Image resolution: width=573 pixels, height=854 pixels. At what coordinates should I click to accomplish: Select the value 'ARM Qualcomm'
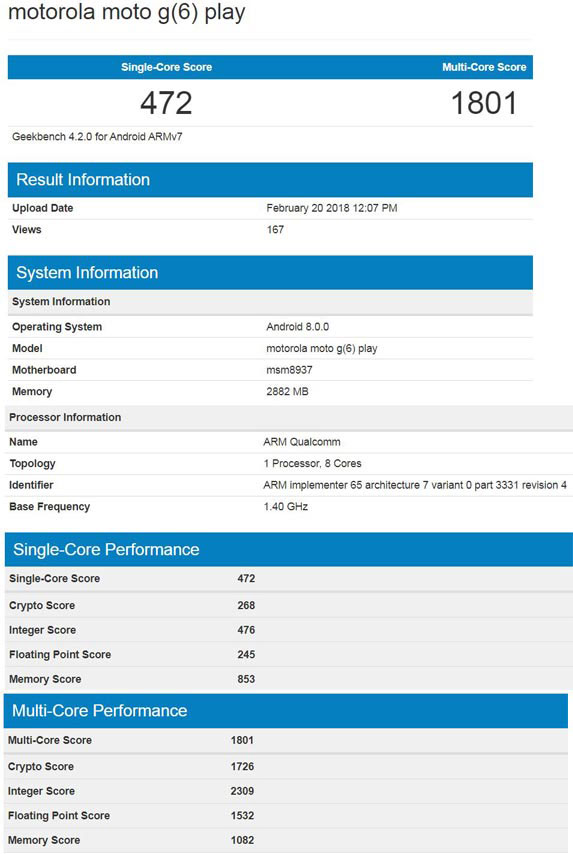tap(302, 442)
